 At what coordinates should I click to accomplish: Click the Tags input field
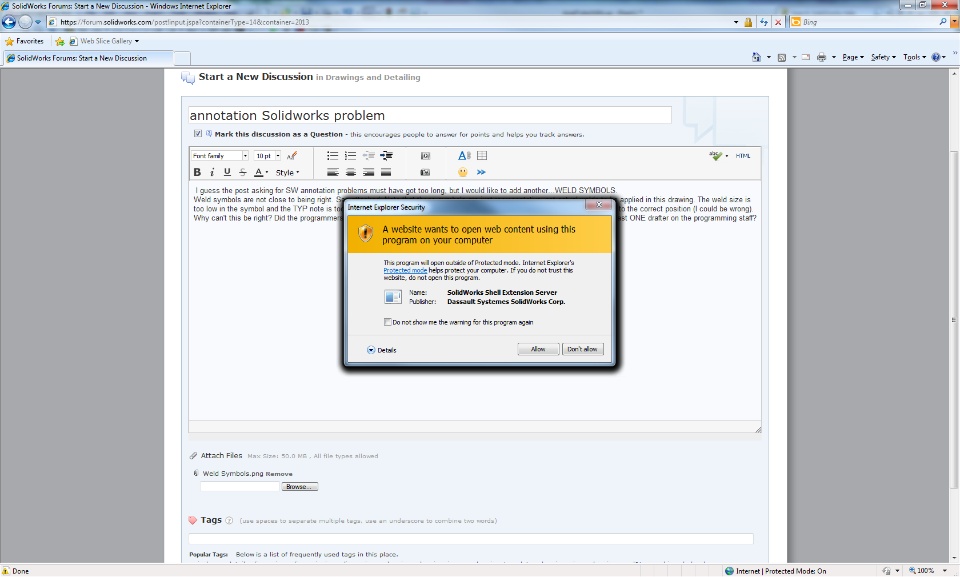pos(471,538)
